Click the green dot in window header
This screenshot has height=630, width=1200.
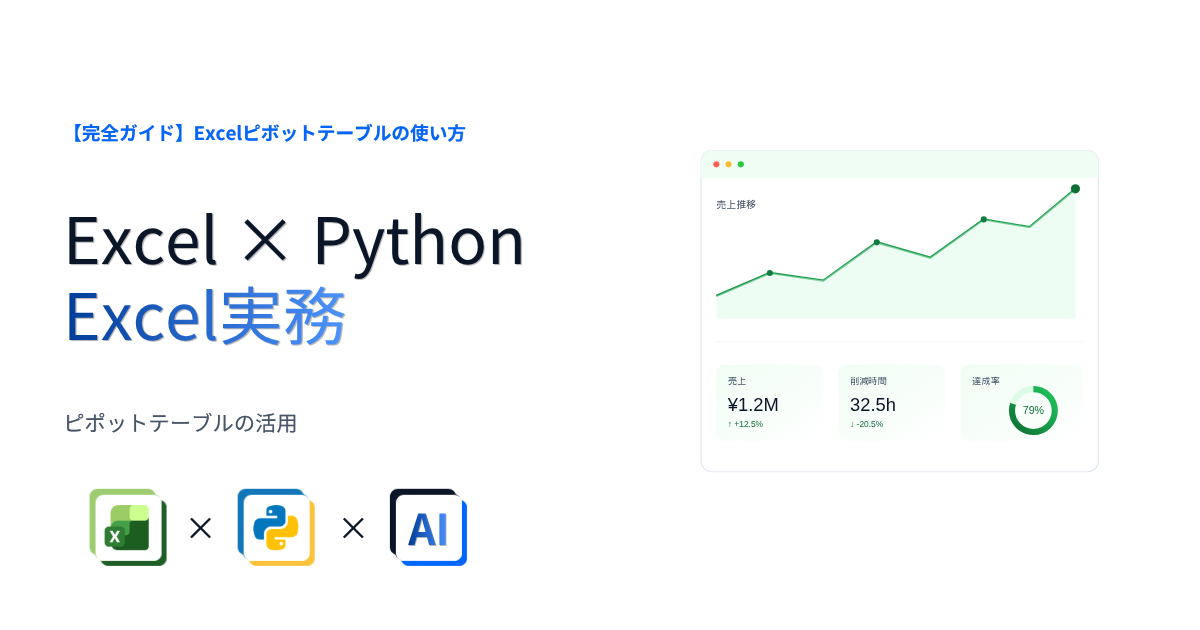741,164
